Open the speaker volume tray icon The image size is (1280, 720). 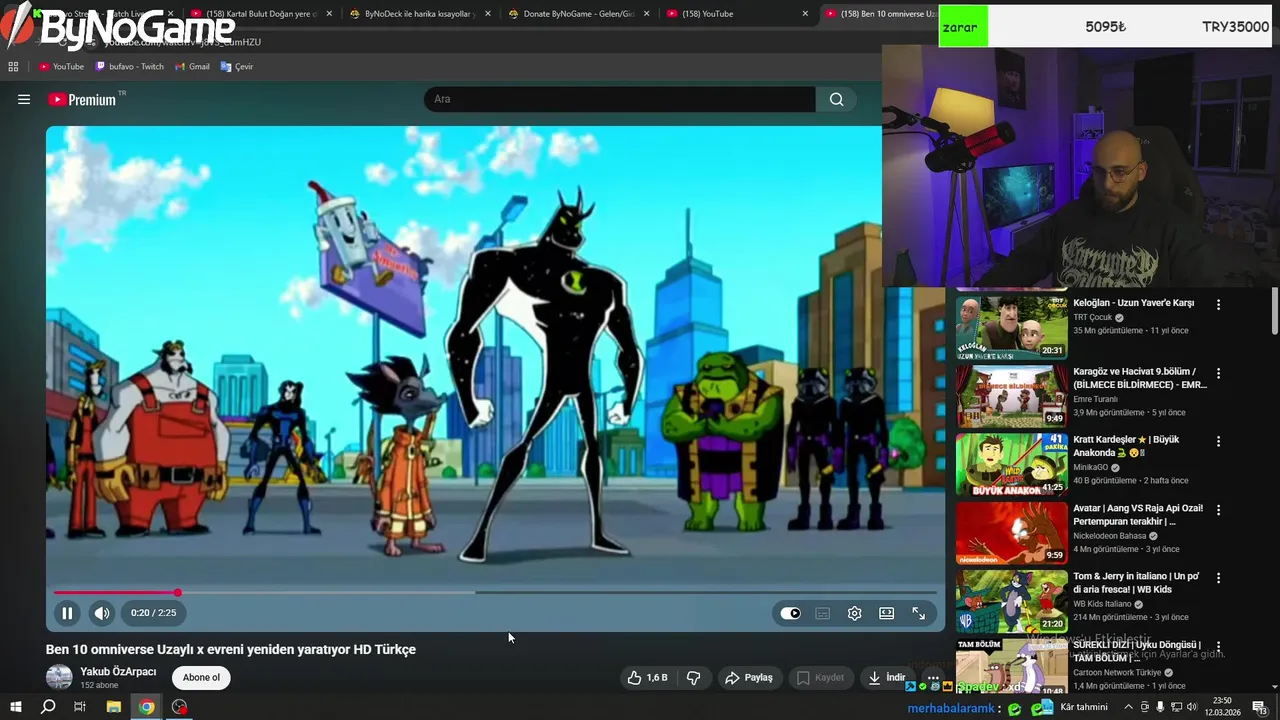1192,707
